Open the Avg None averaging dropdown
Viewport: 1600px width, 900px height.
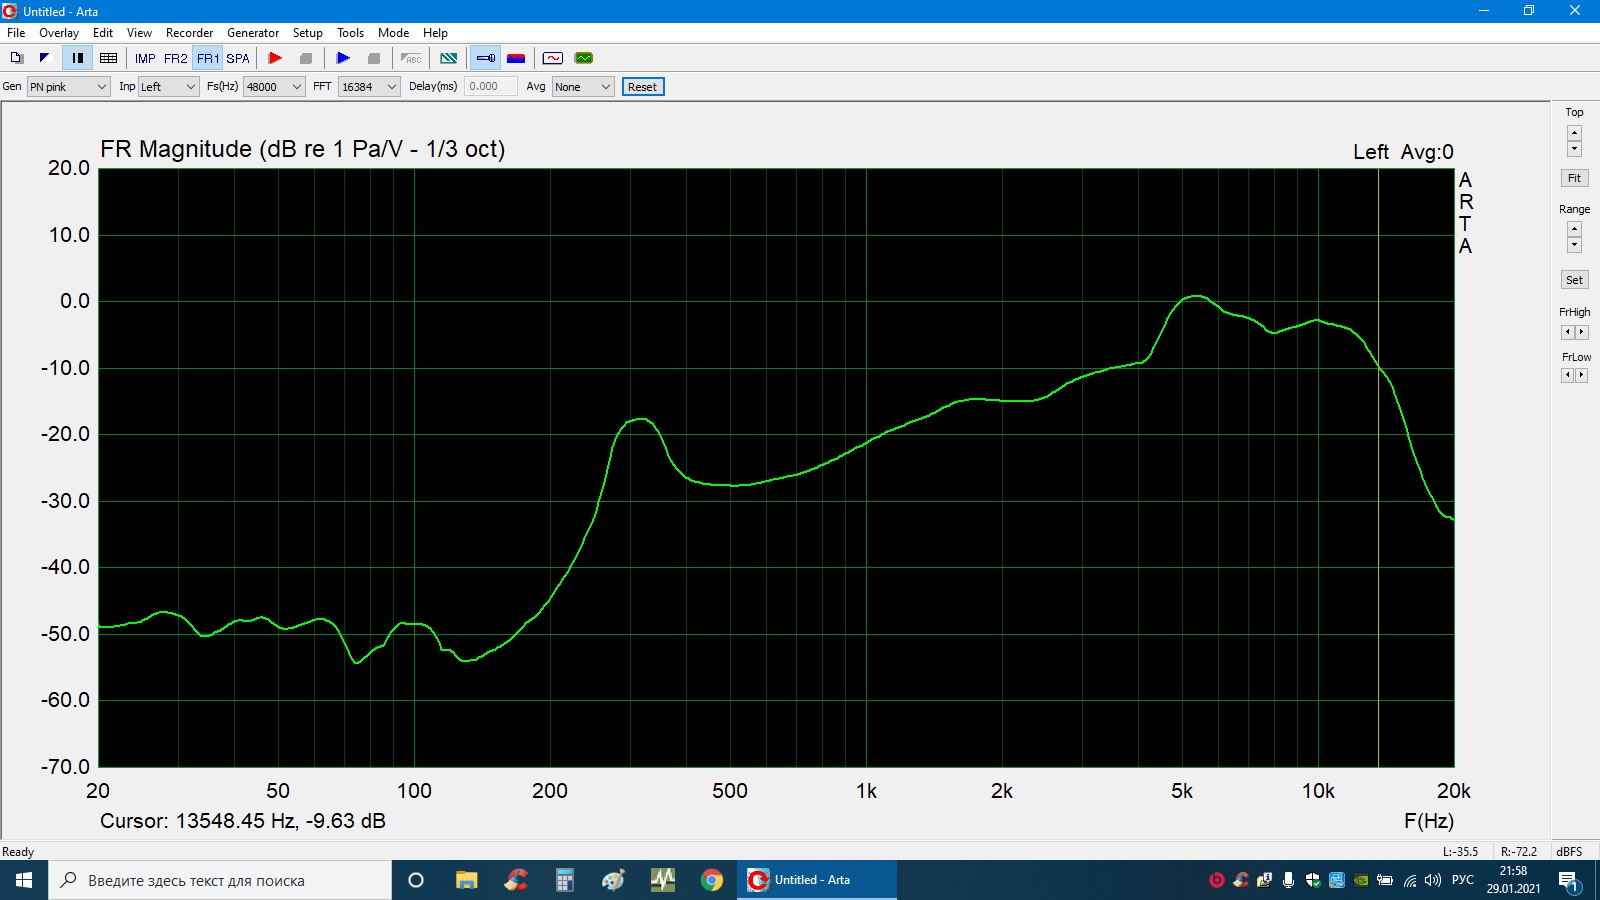pyautogui.click(x=583, y=87)
